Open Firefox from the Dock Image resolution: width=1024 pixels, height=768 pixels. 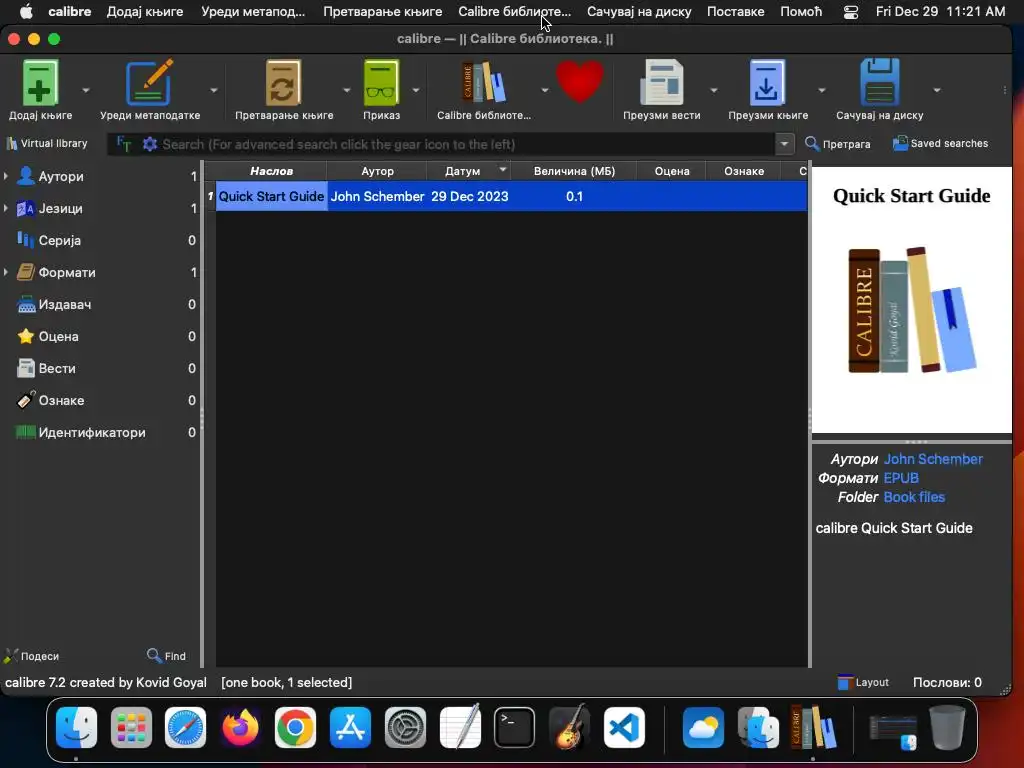tap(240, 728)
